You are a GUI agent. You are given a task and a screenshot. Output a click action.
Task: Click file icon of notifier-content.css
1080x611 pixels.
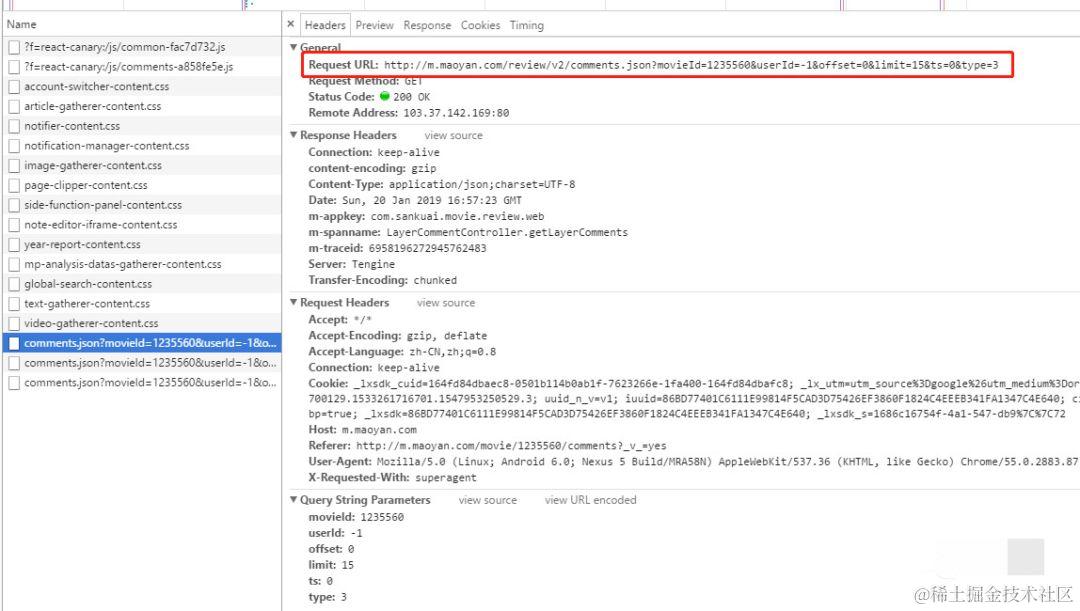pos(14,126)
